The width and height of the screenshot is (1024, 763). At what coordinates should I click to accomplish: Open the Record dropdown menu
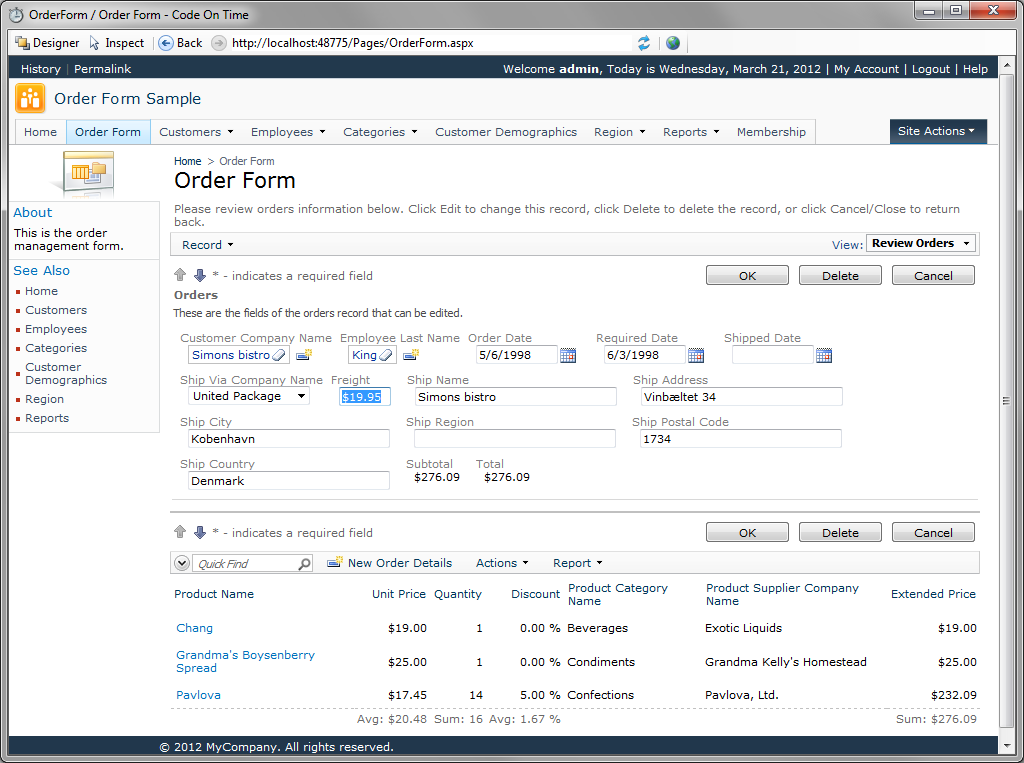(207, 245)
